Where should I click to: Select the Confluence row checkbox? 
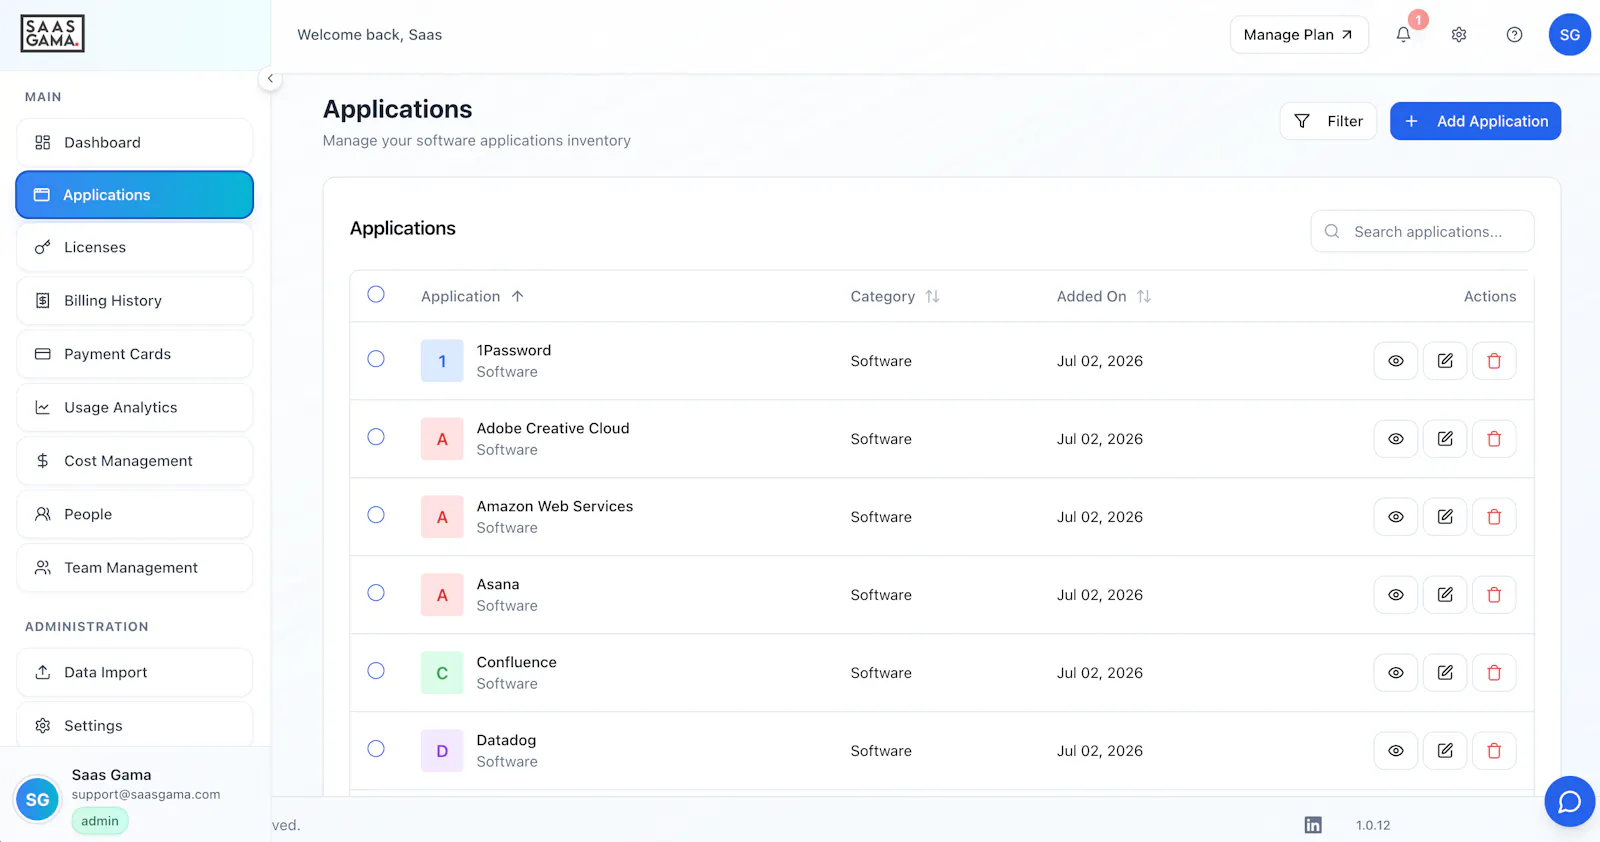tap(376, 671)
